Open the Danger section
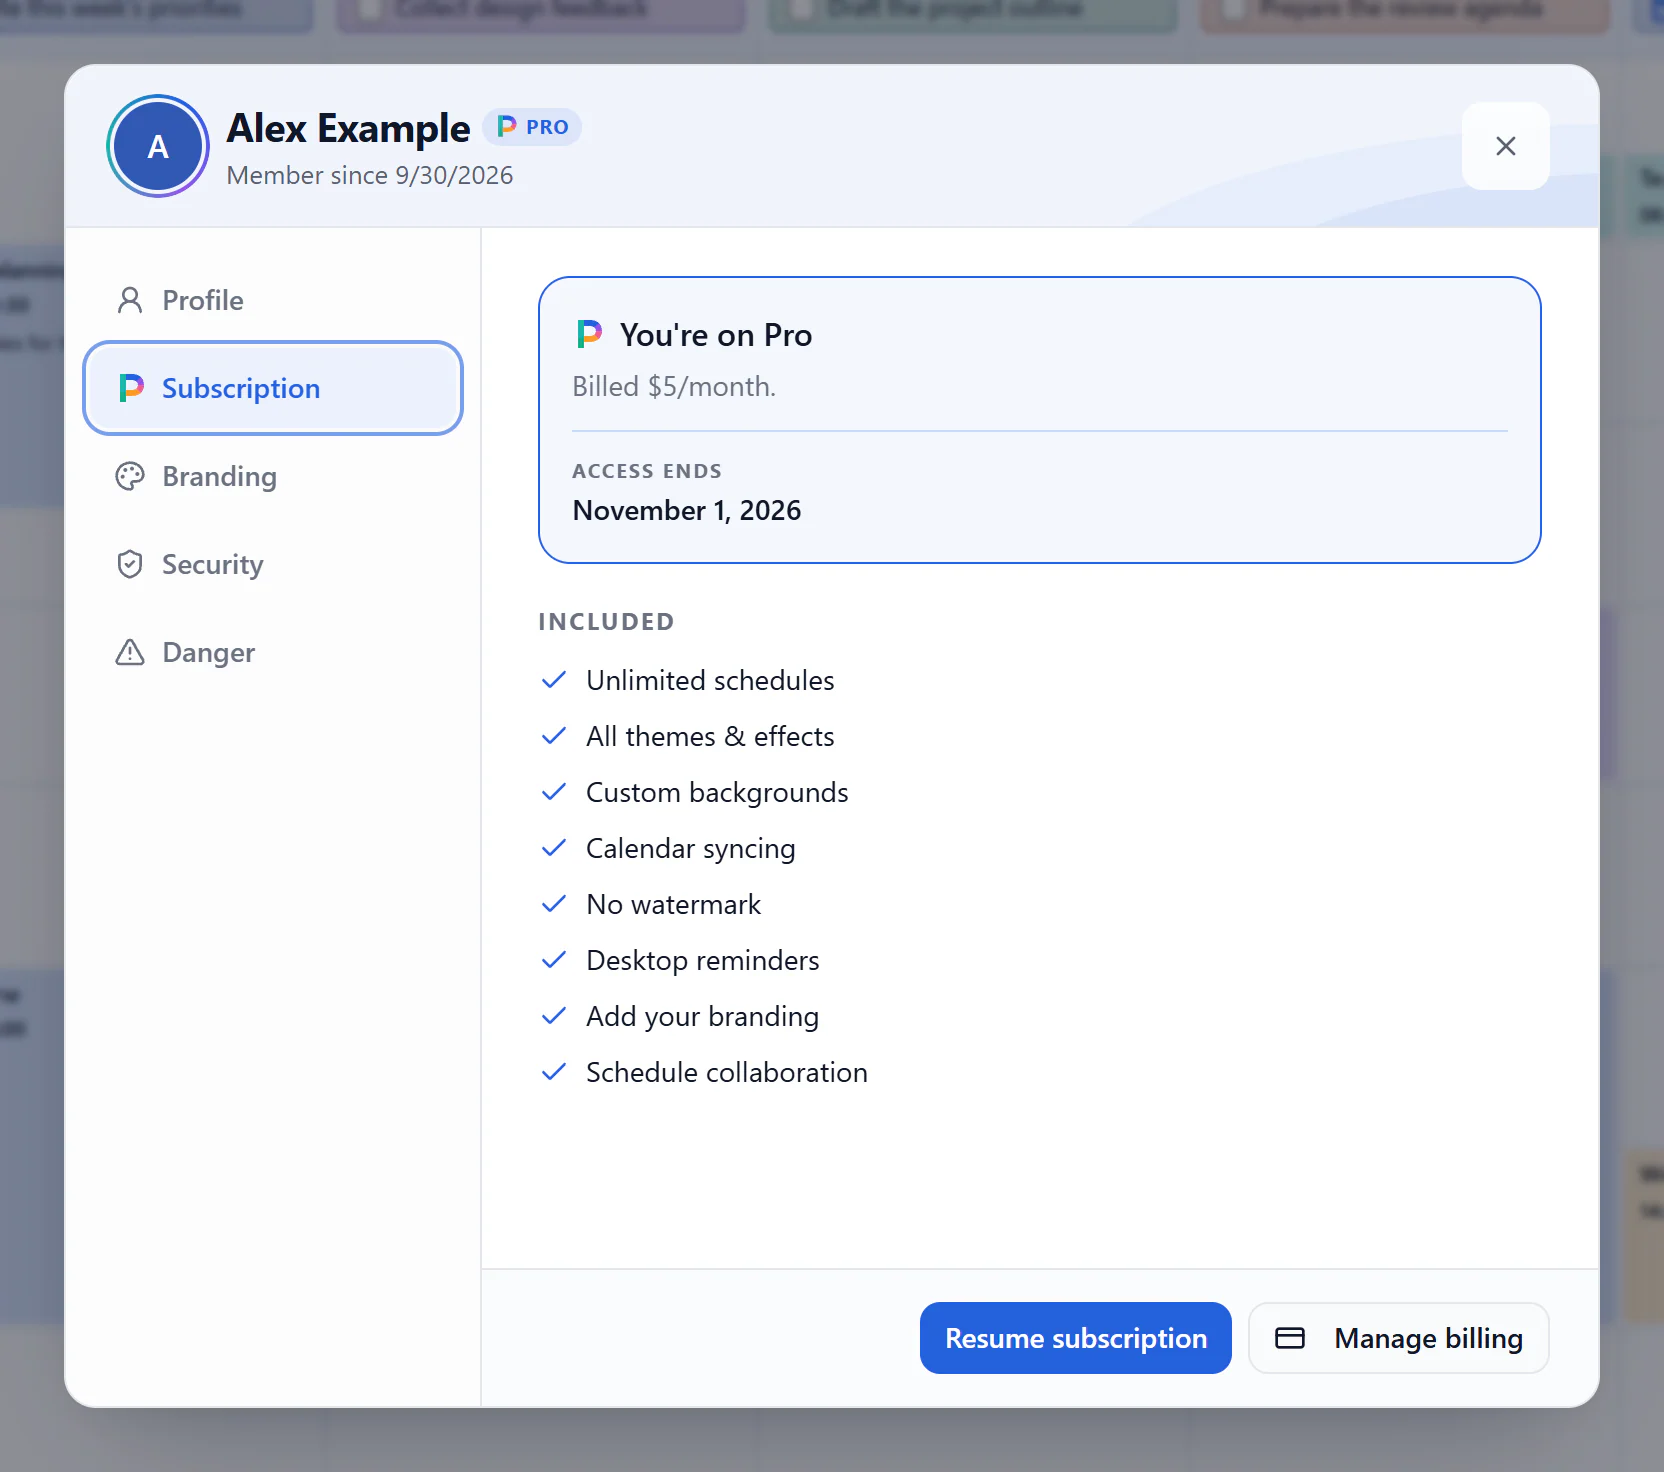 pyautogui.click(x=273, y=652)
